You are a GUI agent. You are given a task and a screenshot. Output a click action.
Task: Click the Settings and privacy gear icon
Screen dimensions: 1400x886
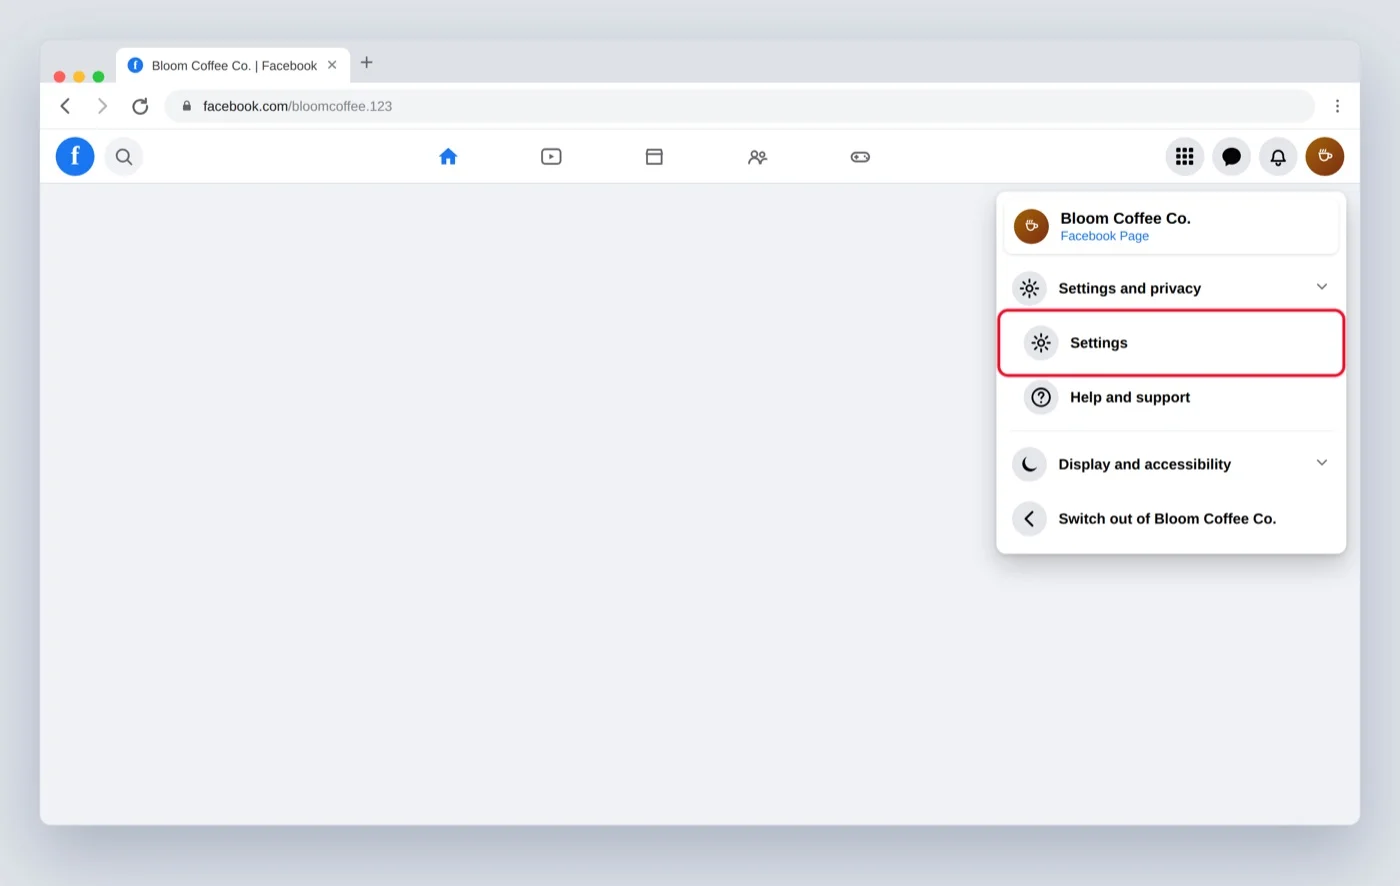pos(1029,288)
